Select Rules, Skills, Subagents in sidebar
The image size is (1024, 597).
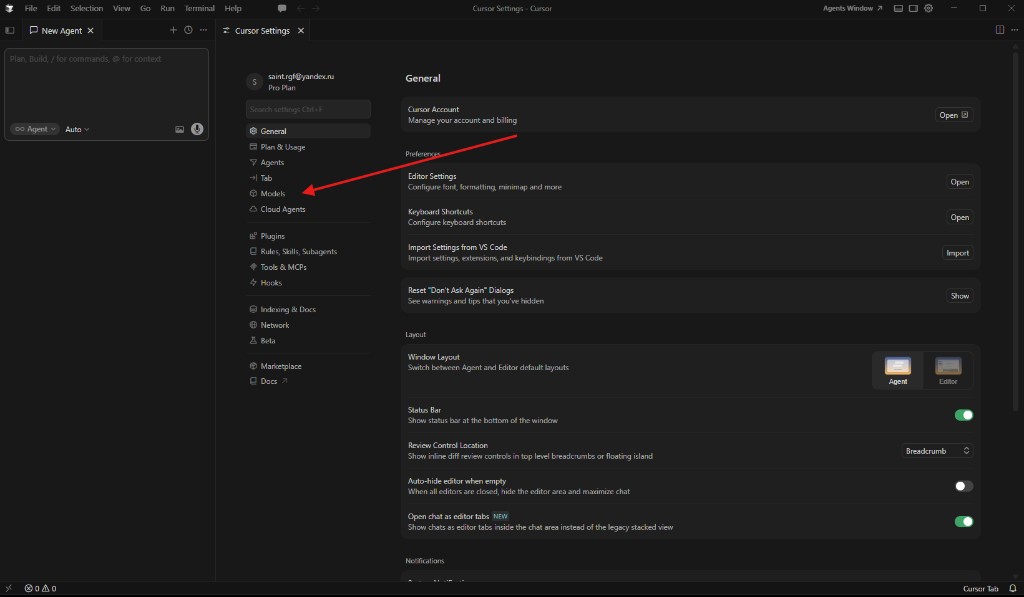pos(308,251)
